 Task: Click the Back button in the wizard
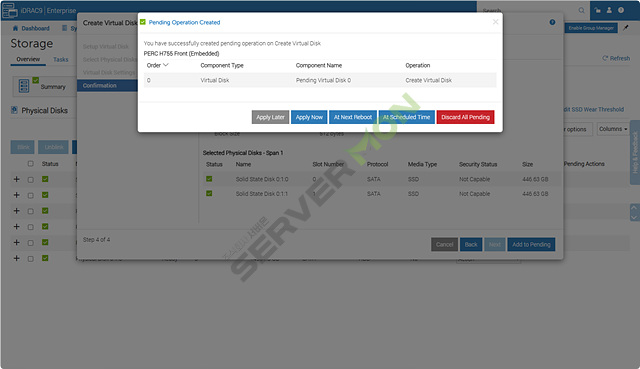[x=471, y=245]
